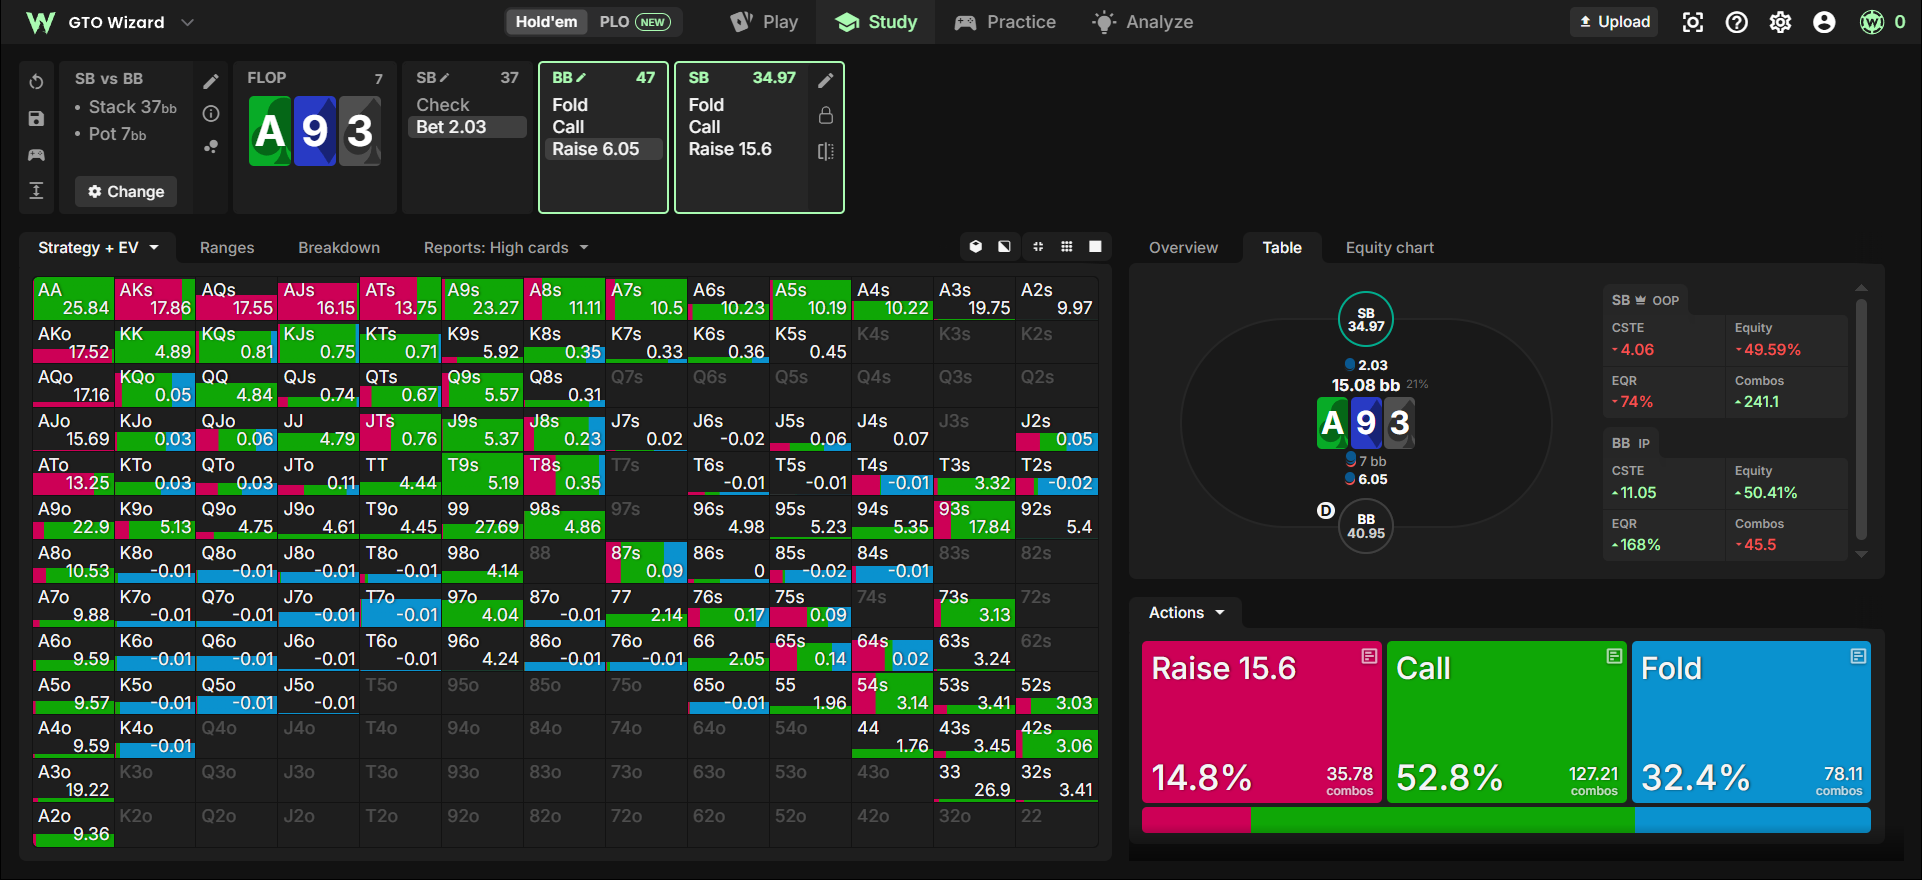Open the Strategy + EV dropdown
Screen dimensions: 1922x880
coord(98,248)
